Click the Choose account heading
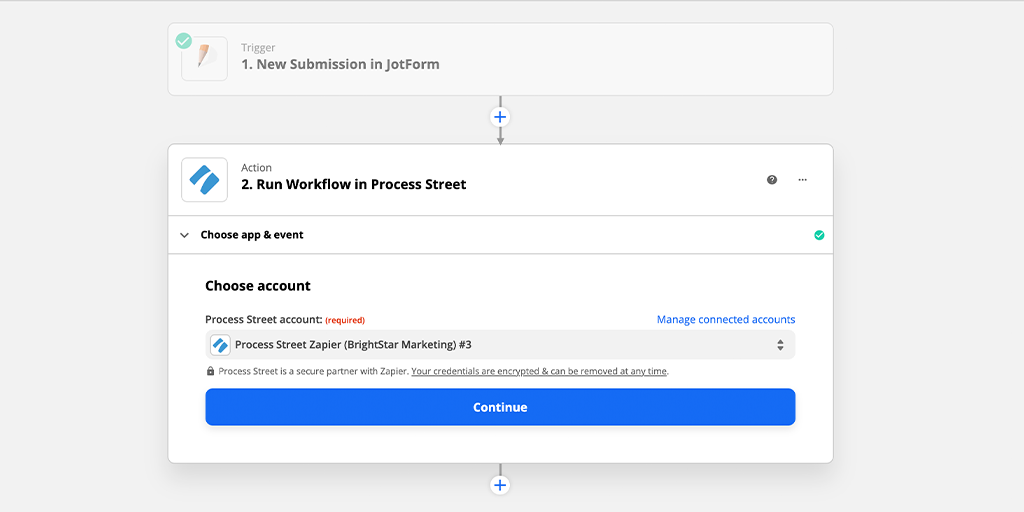 258,286
